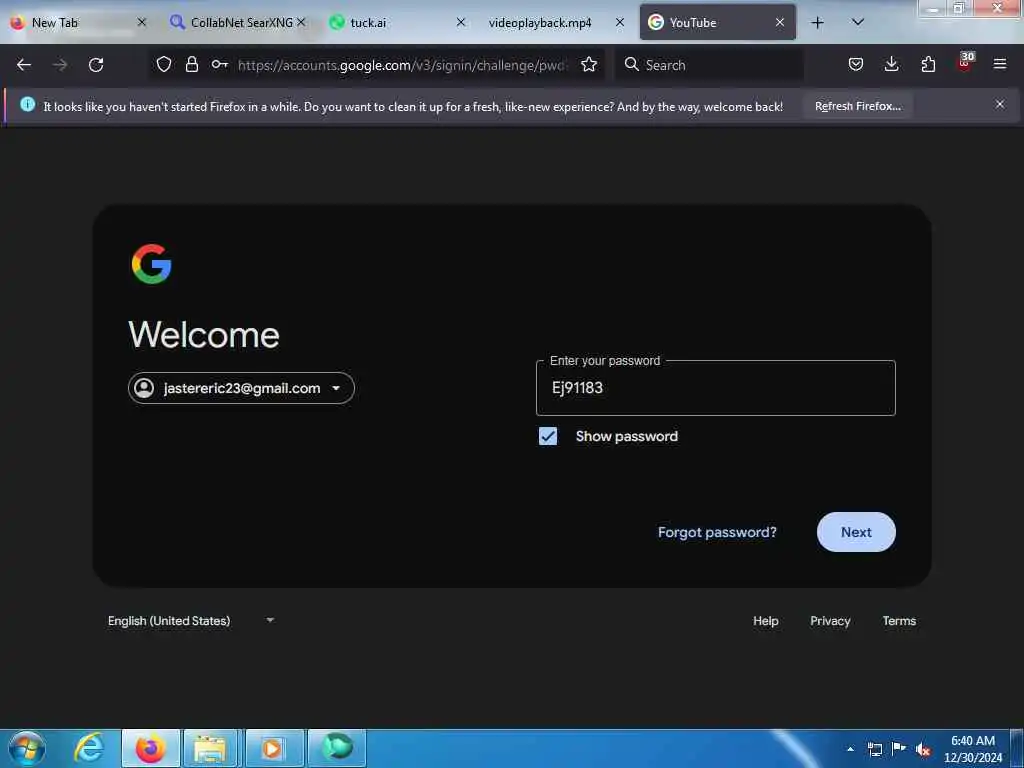Click the forward navigation arrow
The height and width of the screenshot is (768, 1024).
click(60, 65)
